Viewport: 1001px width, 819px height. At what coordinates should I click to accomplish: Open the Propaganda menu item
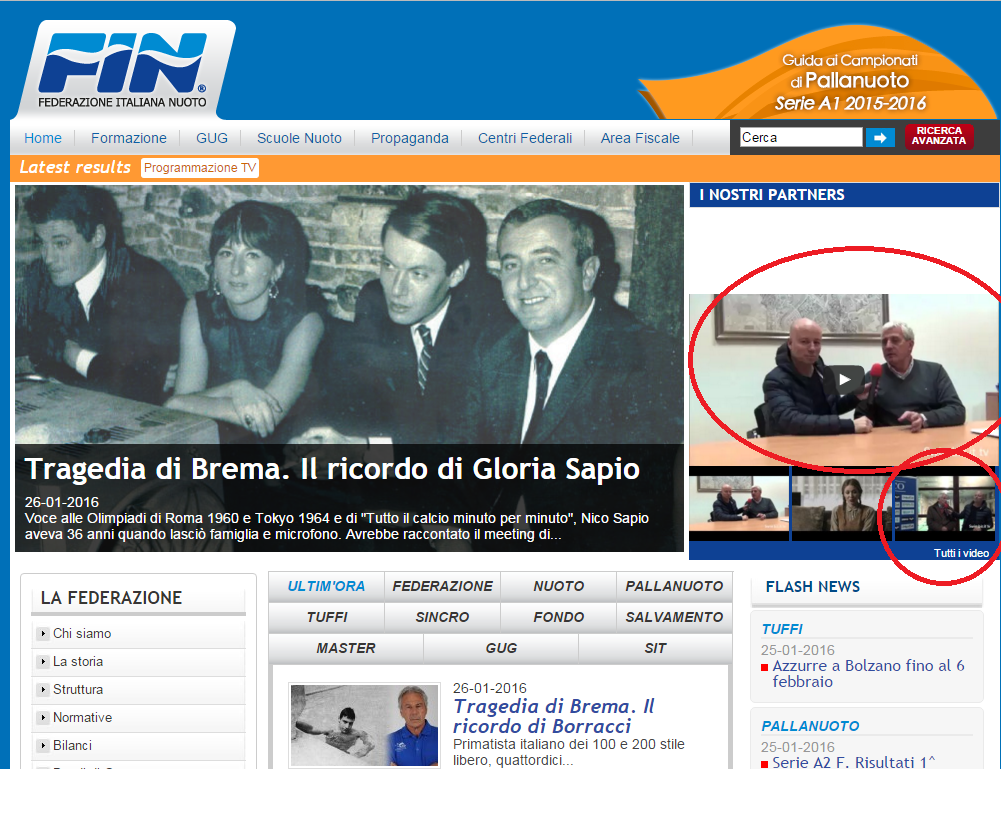[x=409, y=138]
